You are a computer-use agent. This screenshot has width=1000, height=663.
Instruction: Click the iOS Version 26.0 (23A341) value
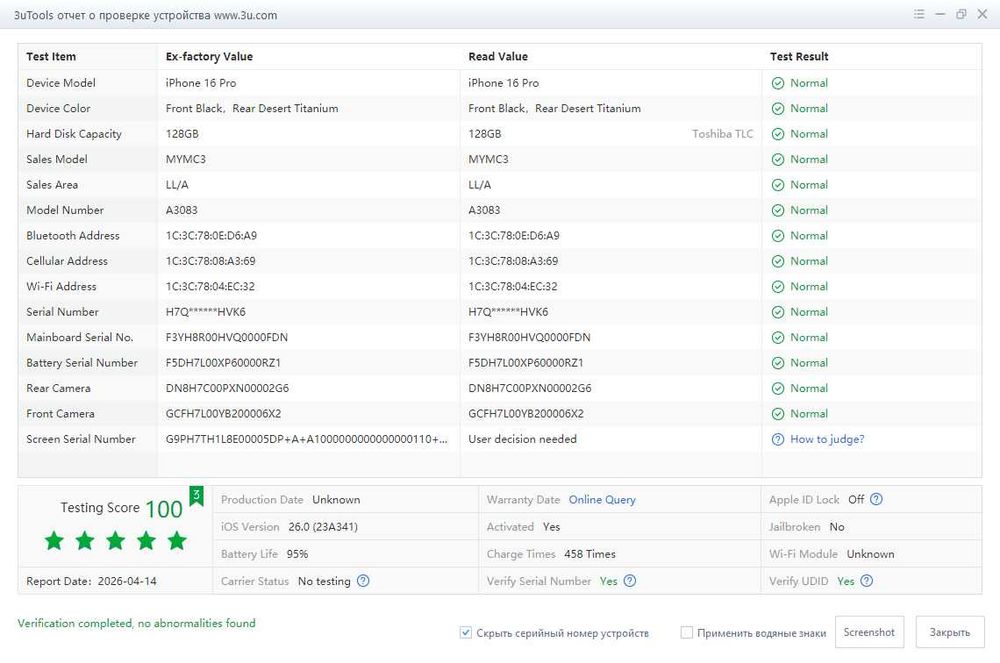coord(323,527)
